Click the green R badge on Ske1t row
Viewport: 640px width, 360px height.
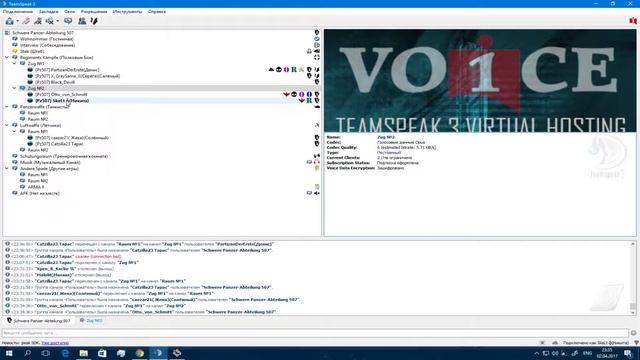tap(309, 100)
